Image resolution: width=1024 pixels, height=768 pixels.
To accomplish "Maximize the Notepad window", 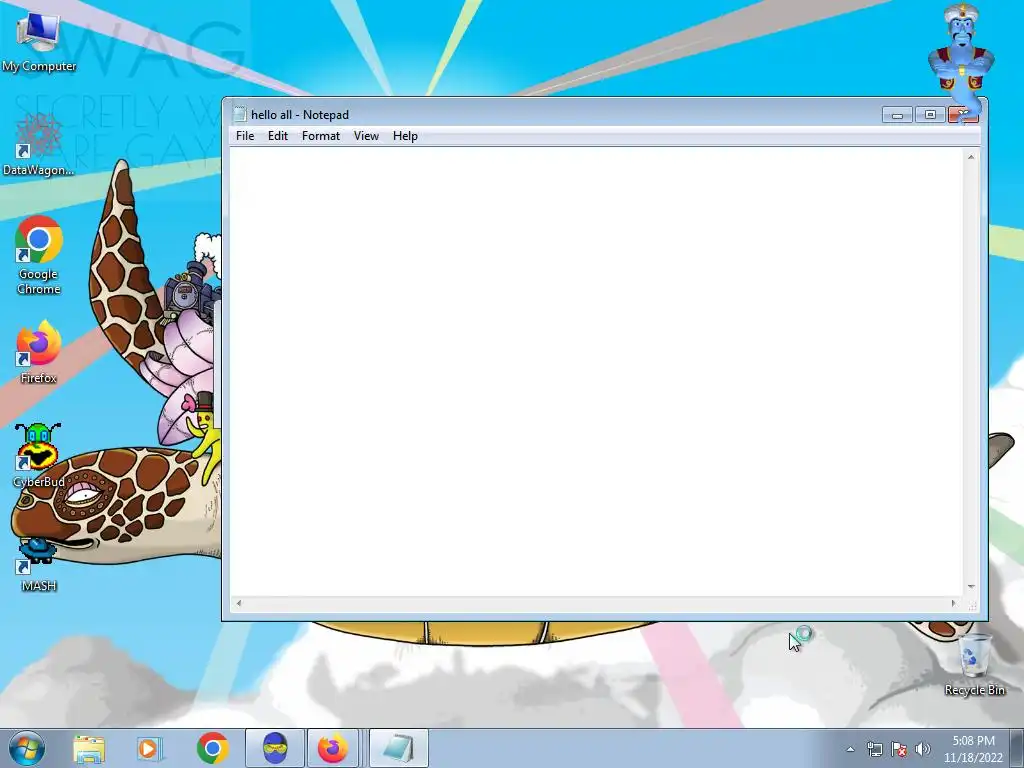I will tap(930, 115).
